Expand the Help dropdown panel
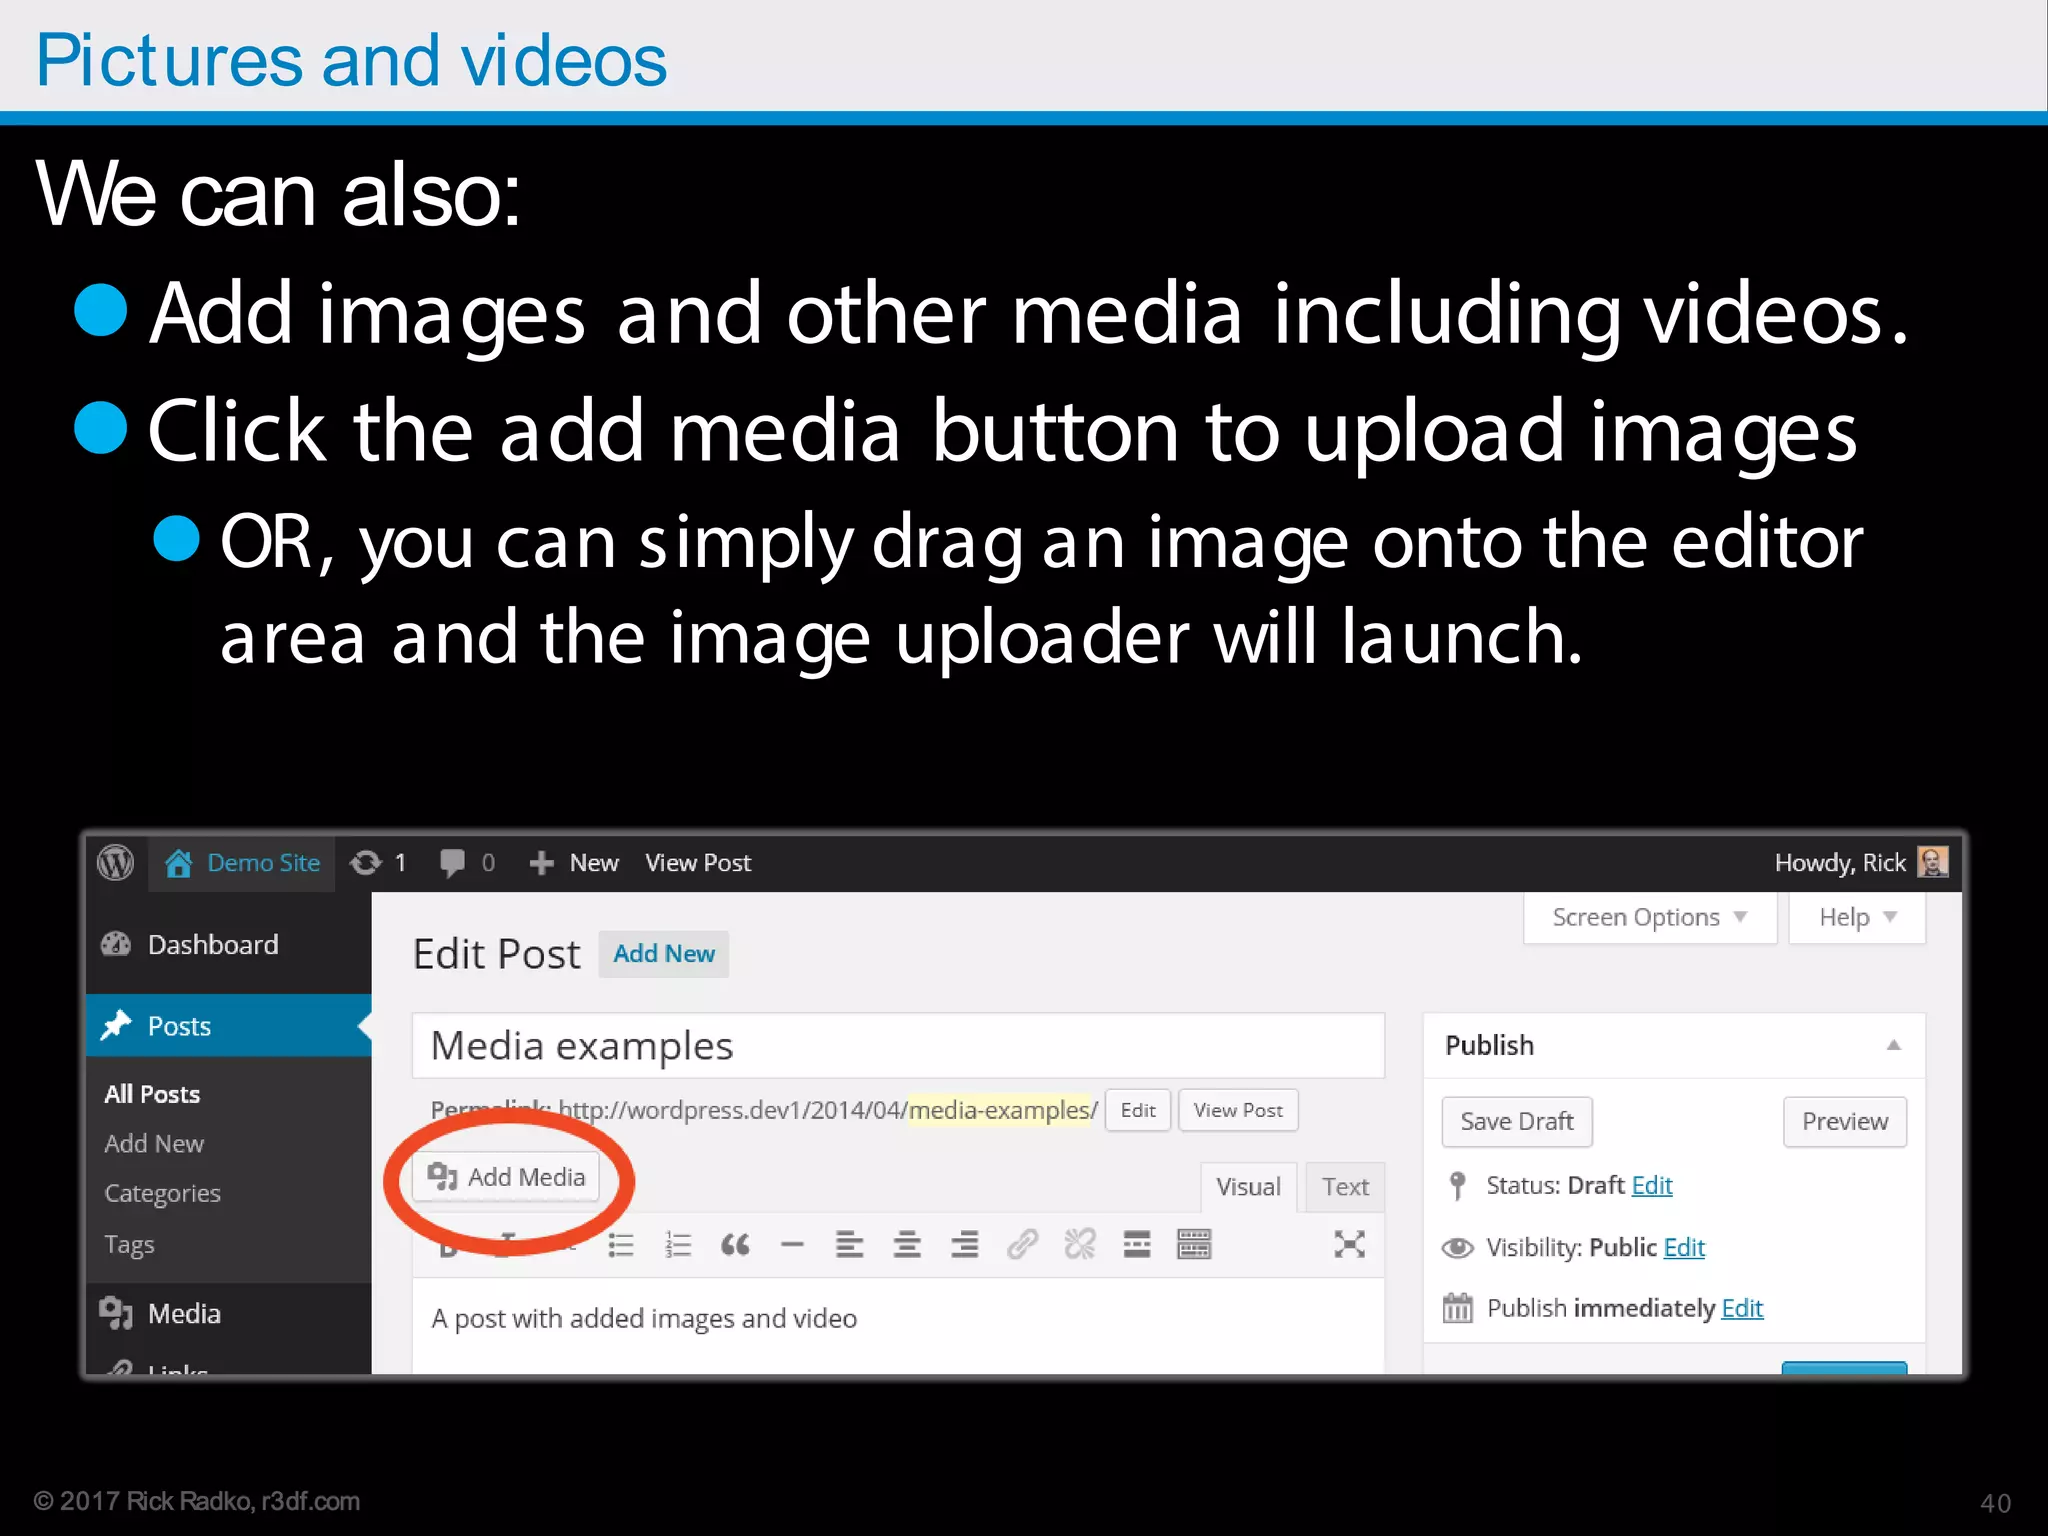Image resolution: width=2048 pixels, height=1536 pixels. tap(1857, 917)
